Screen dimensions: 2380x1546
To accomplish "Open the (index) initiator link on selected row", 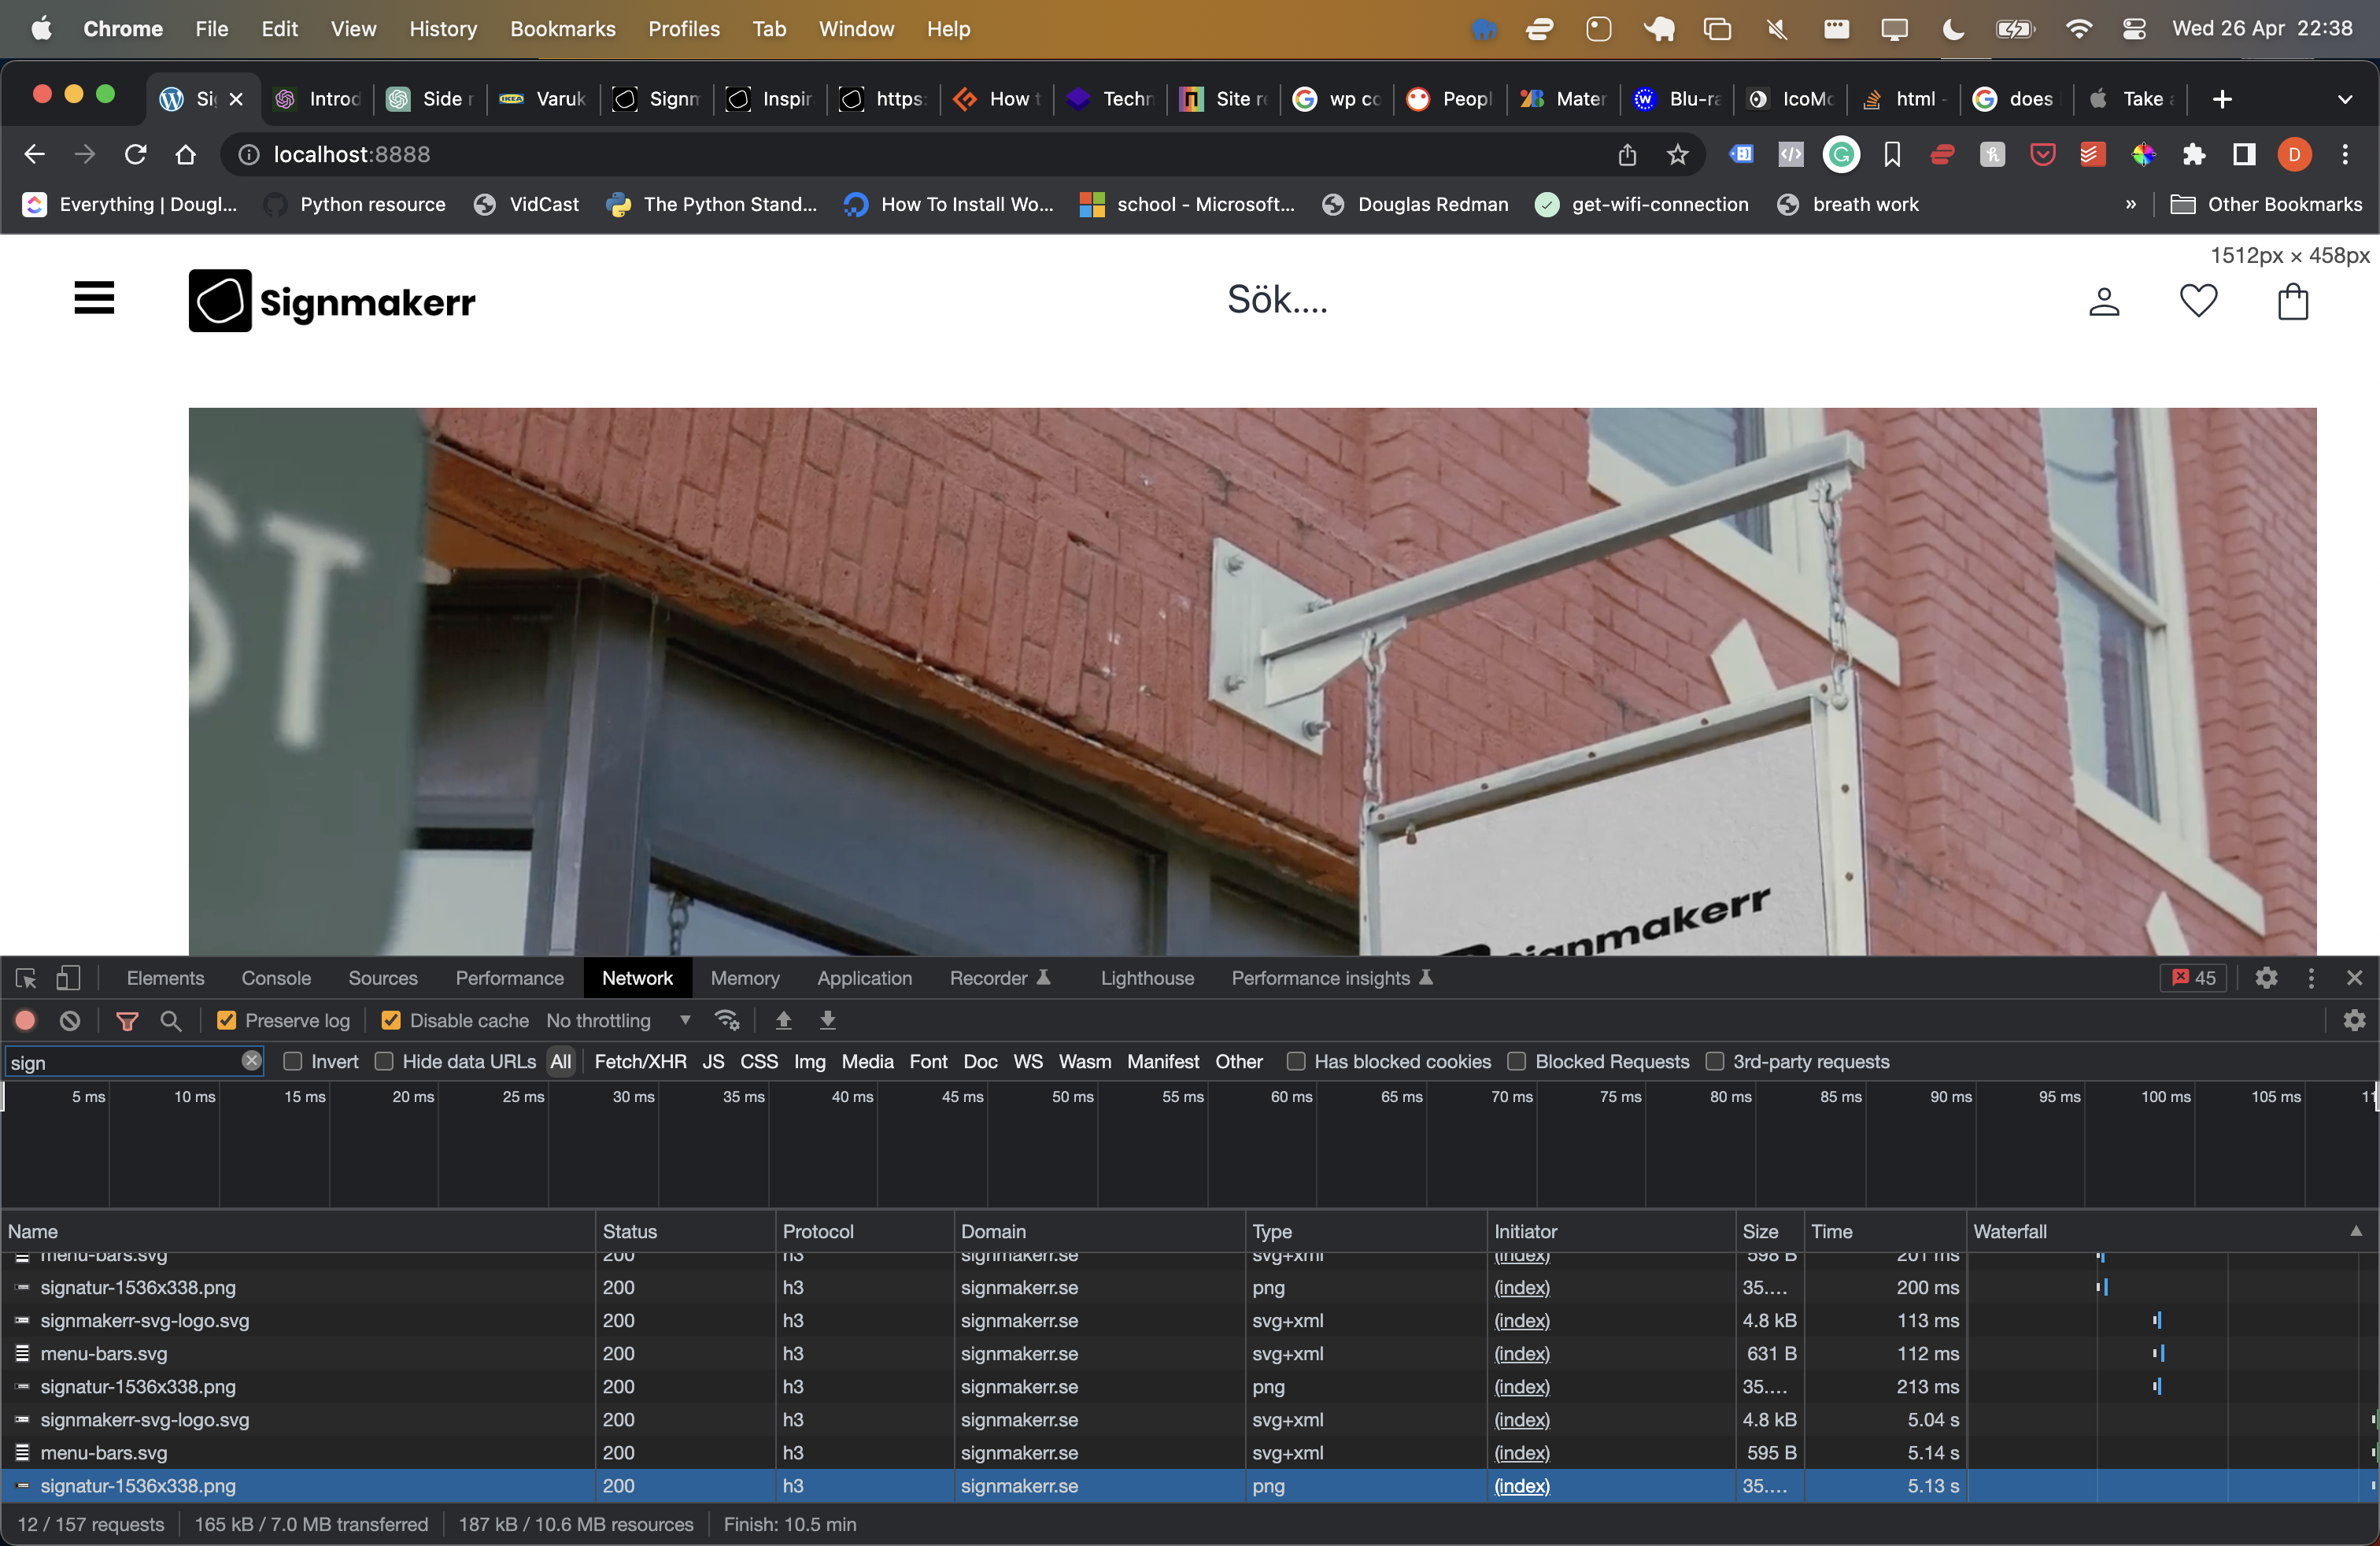I will point(1521,1485).
